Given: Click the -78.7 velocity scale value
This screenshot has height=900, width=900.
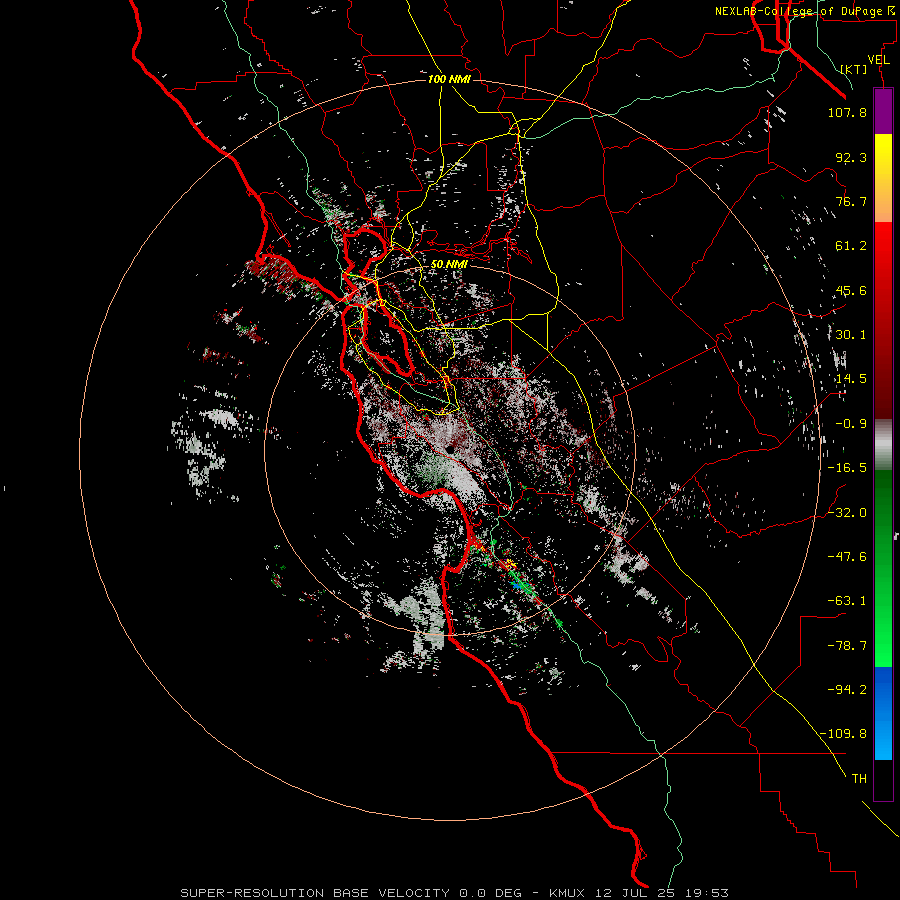Looking at the screenshot, I should (847, 646).
